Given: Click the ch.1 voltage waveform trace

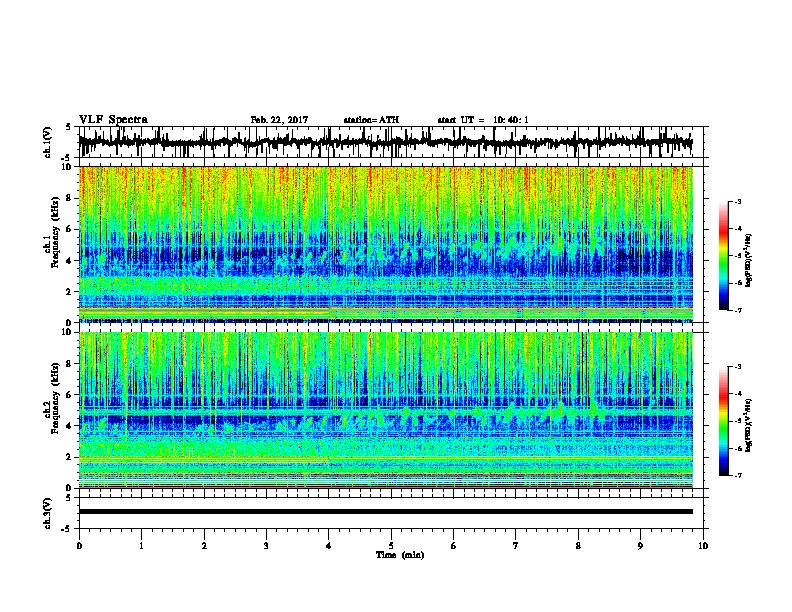Looking at the screenshot, I should (386, 142).
